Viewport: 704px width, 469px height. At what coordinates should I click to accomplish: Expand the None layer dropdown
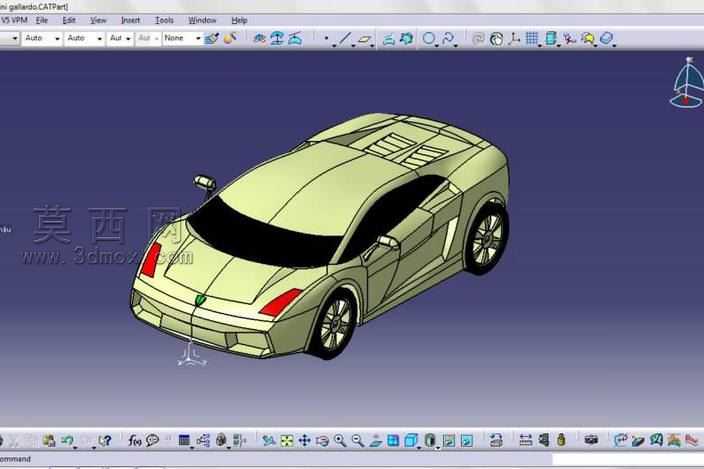198,39
